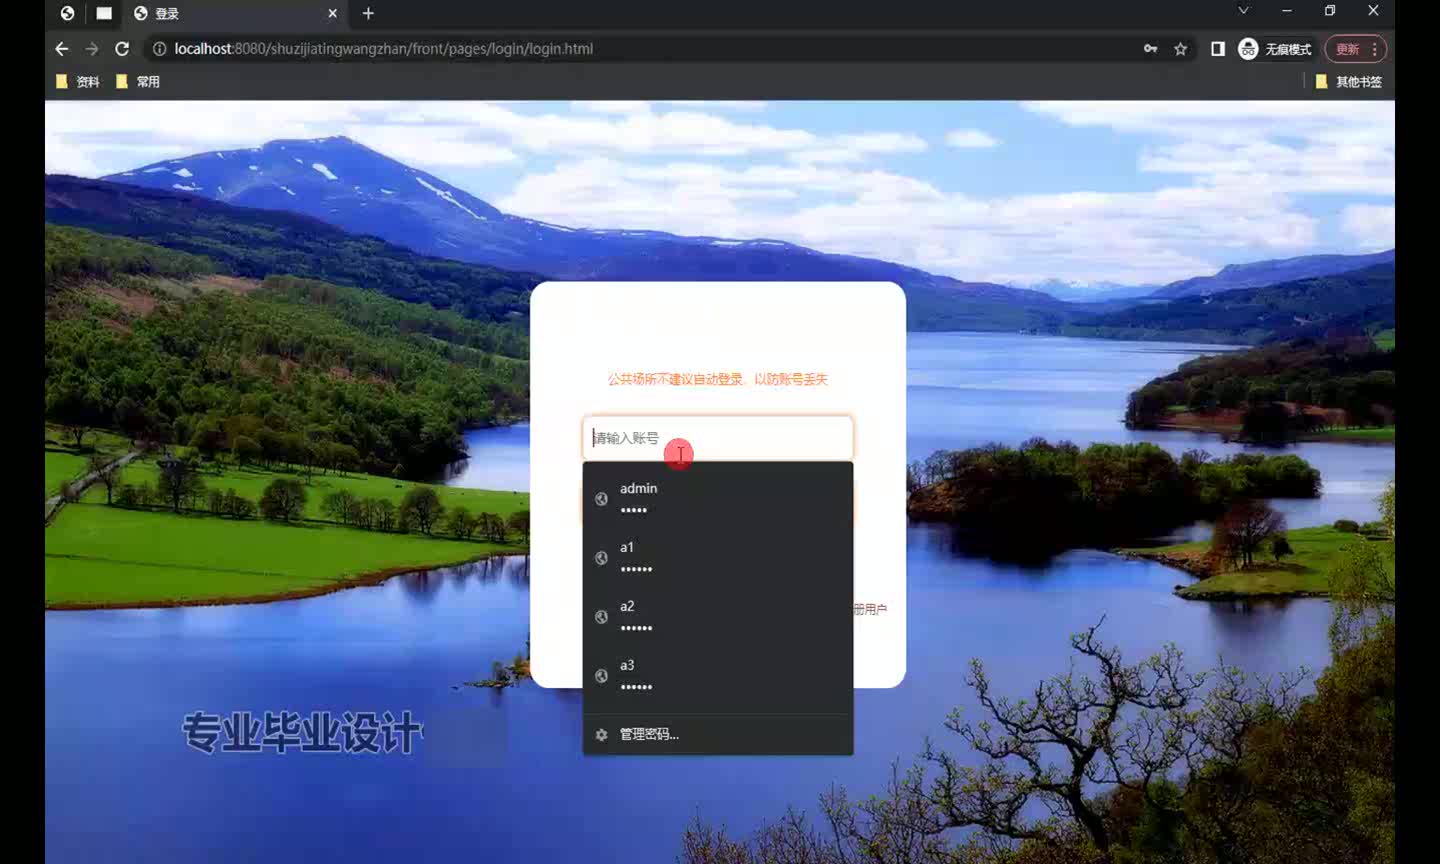
Task: Bookmark this page with the star
Action: tap(1181, 49)
